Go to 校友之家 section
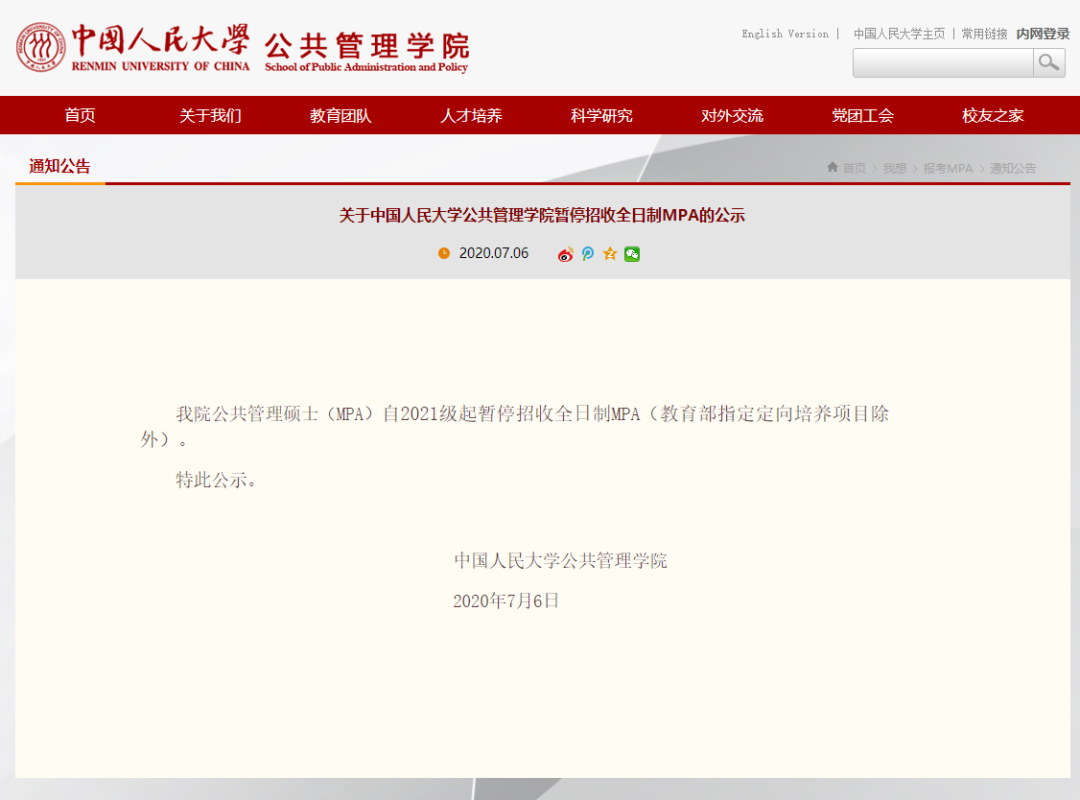The image size is (1080, 800). (x=991, y=115)
